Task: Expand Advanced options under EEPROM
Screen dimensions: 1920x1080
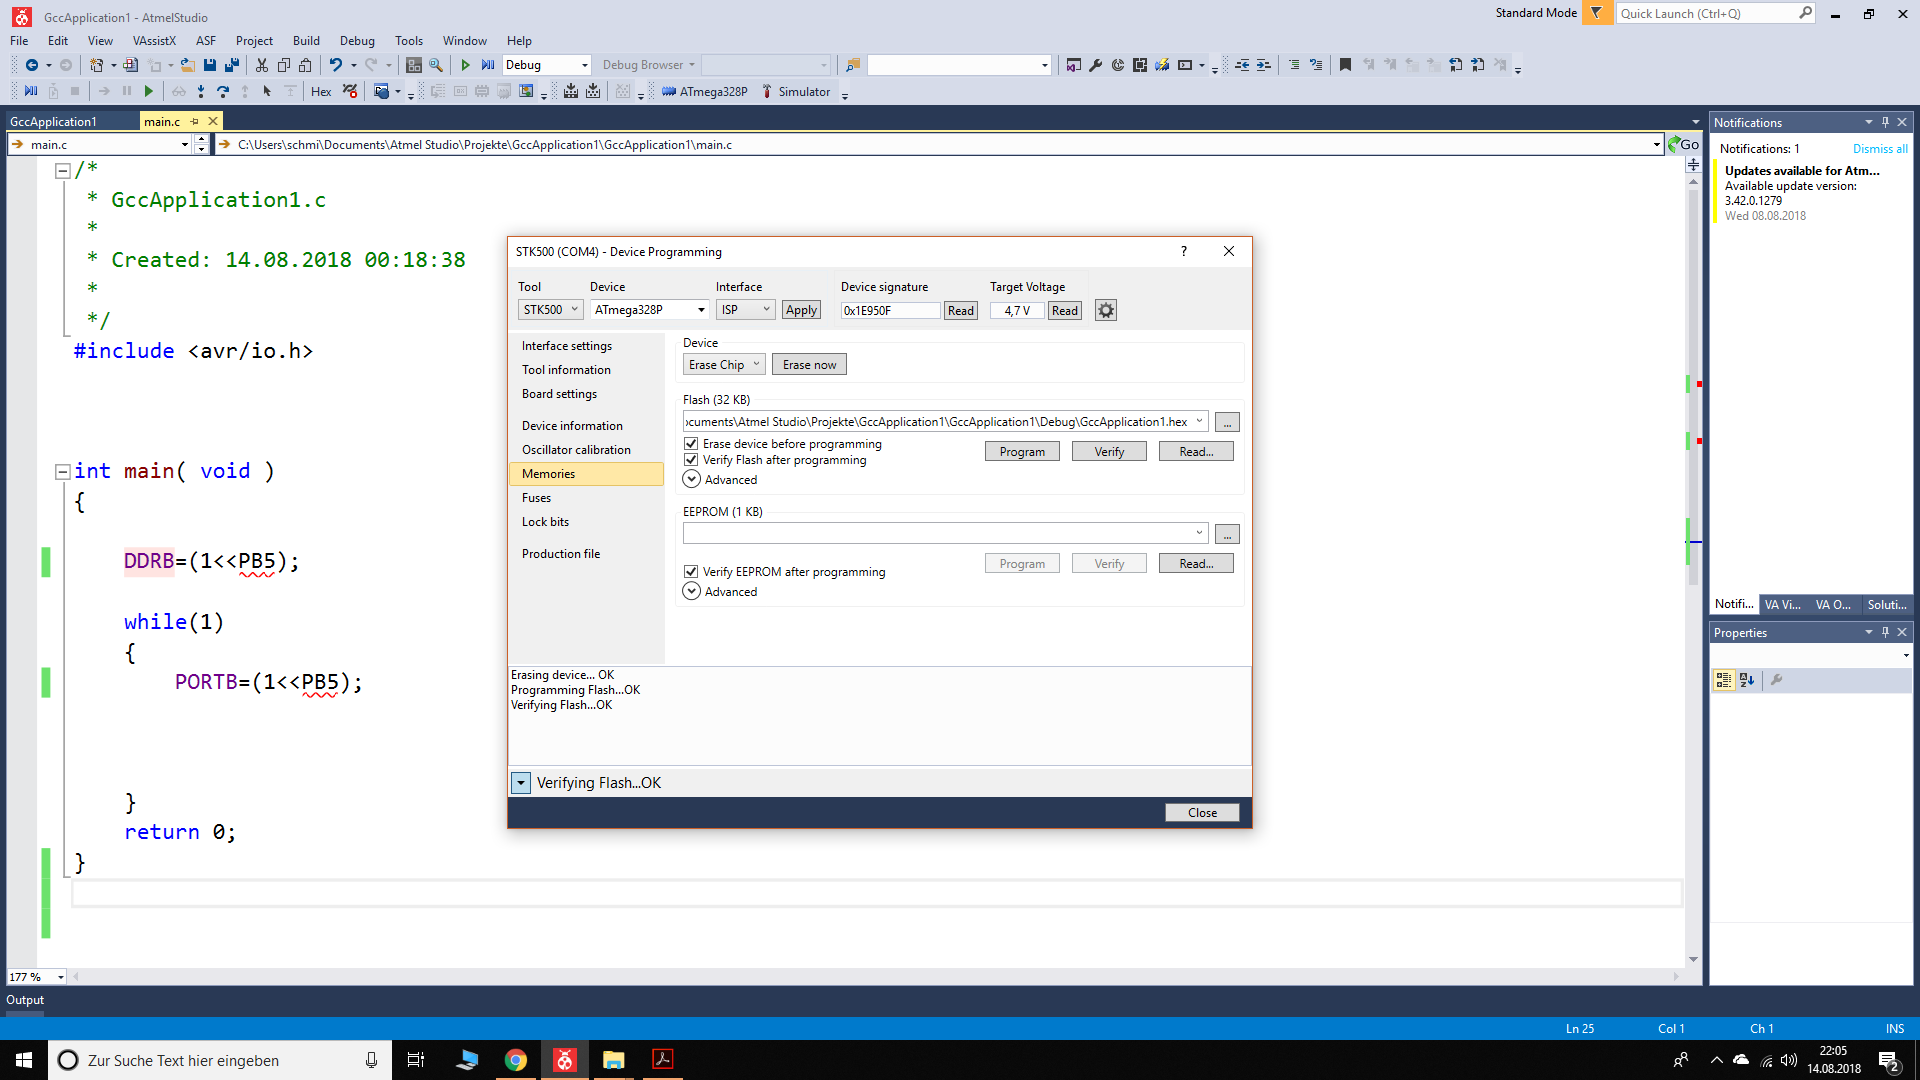Action: point(691,592)
